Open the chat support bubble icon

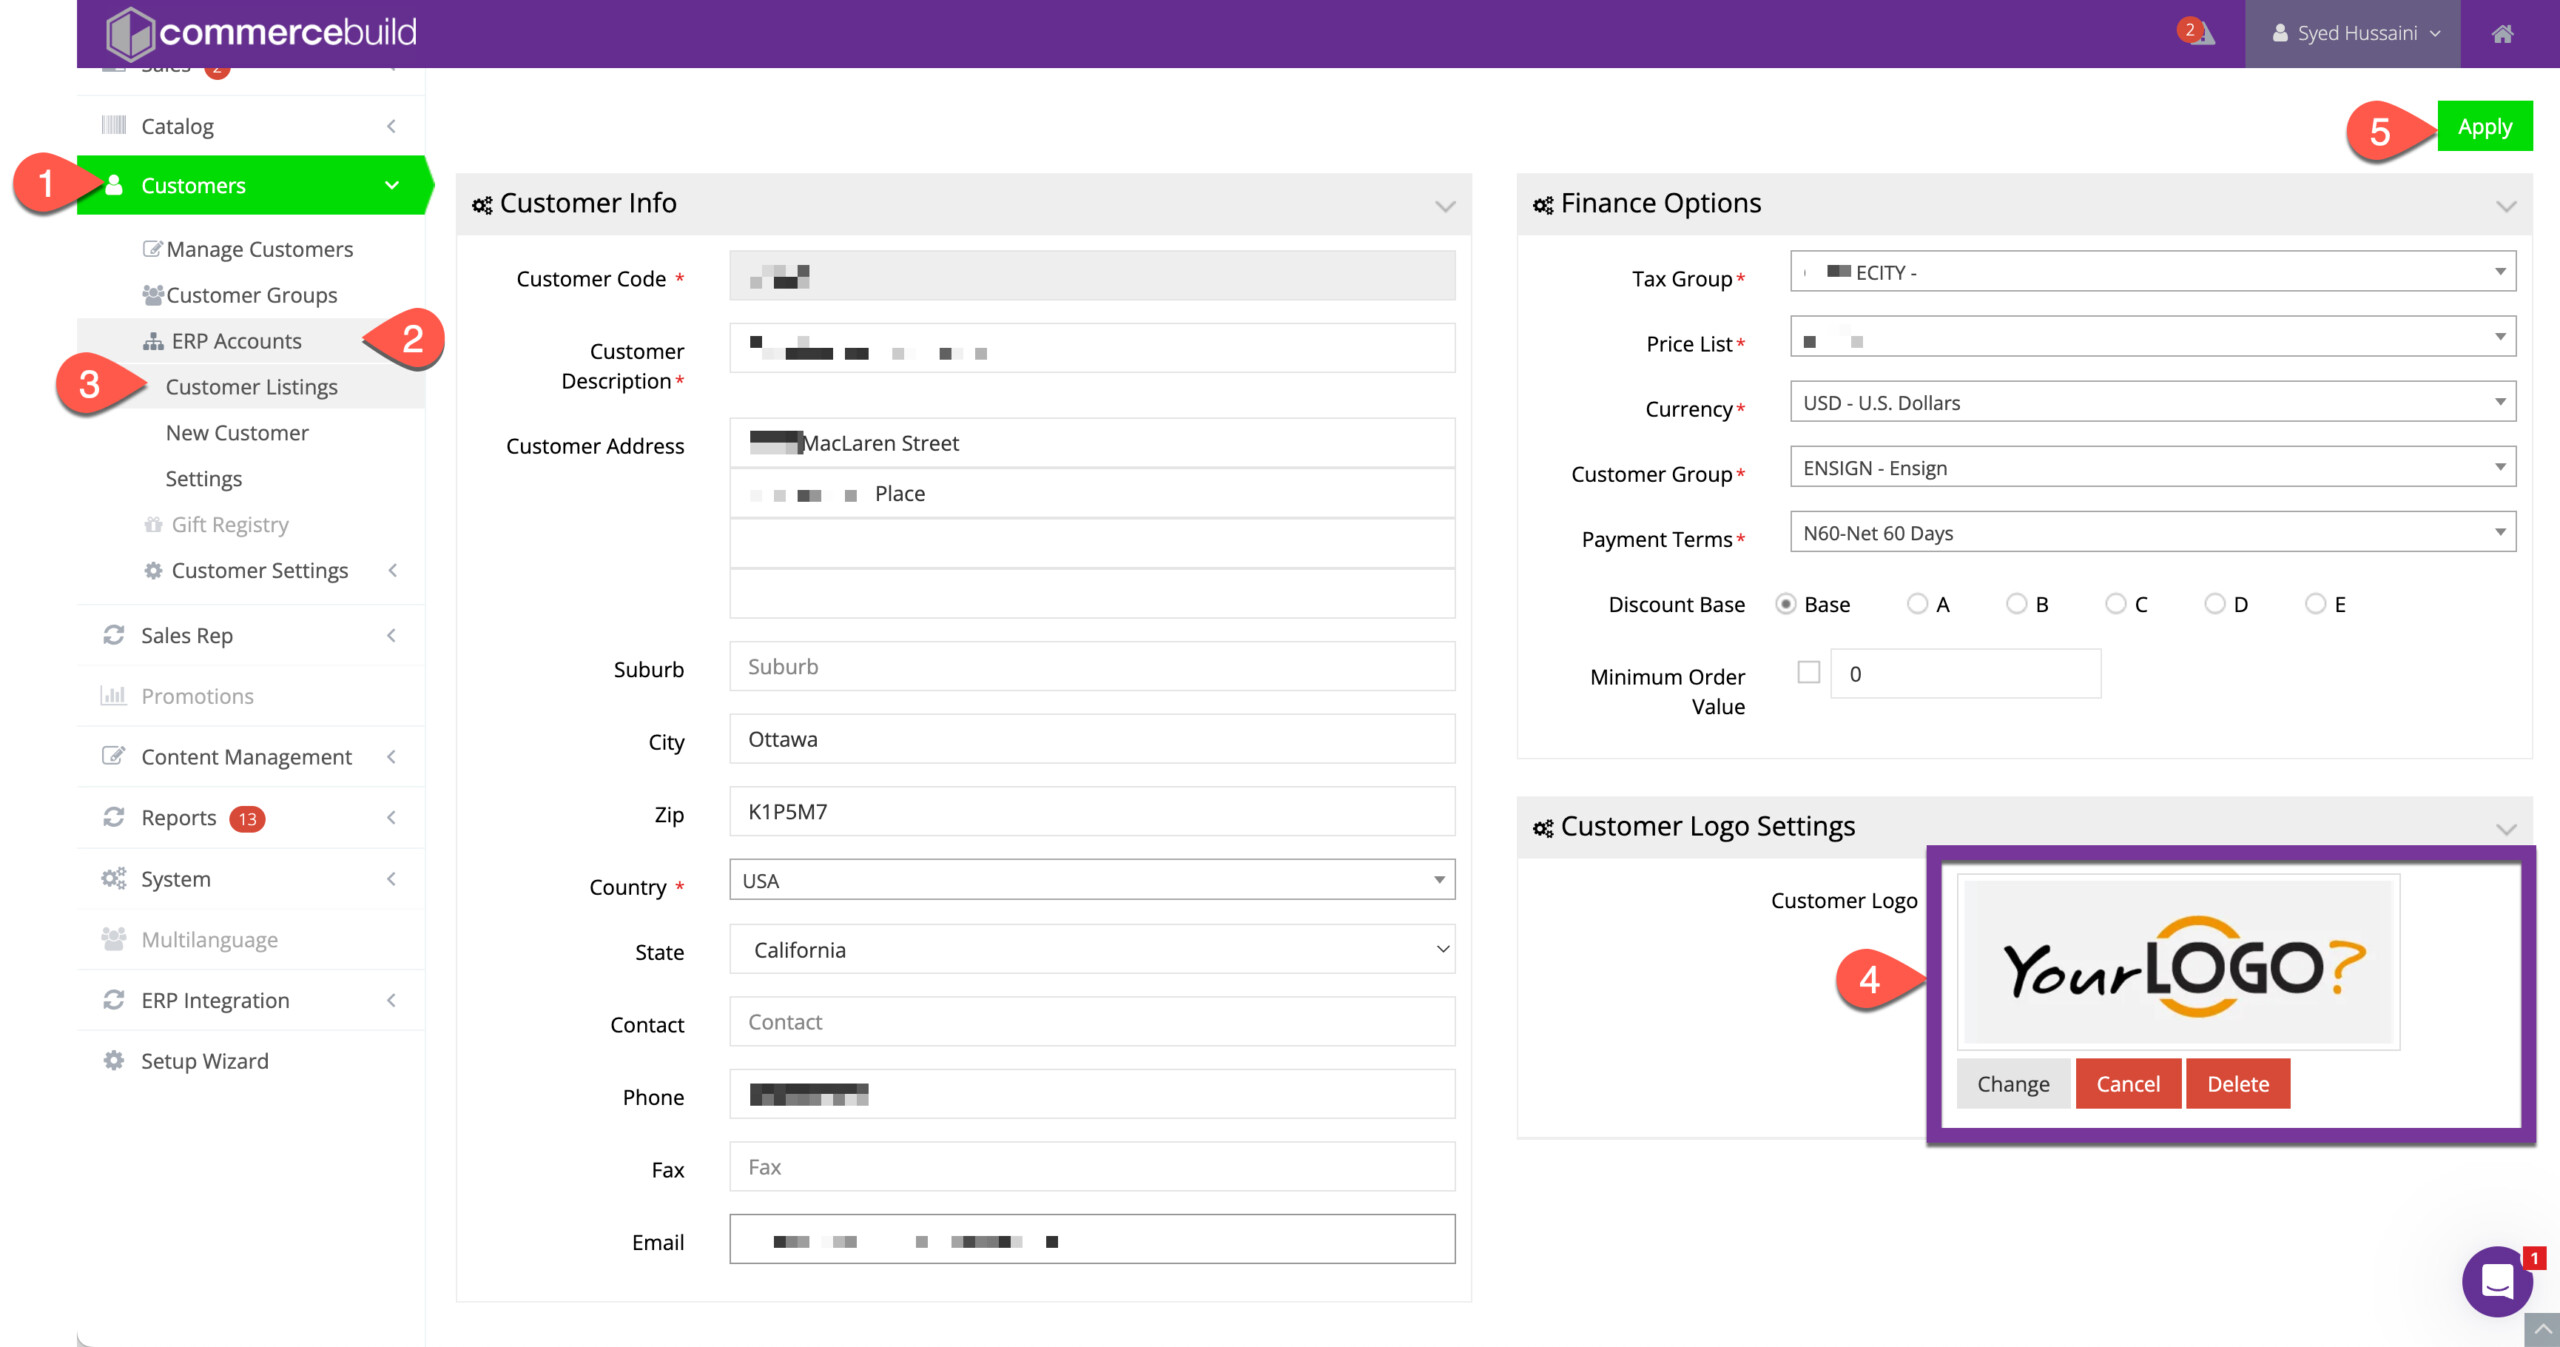click(x=2497, y=1281)
